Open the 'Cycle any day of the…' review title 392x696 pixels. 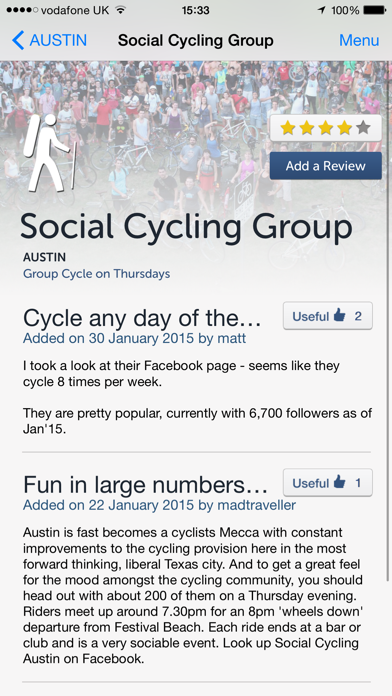coord(142,318)
